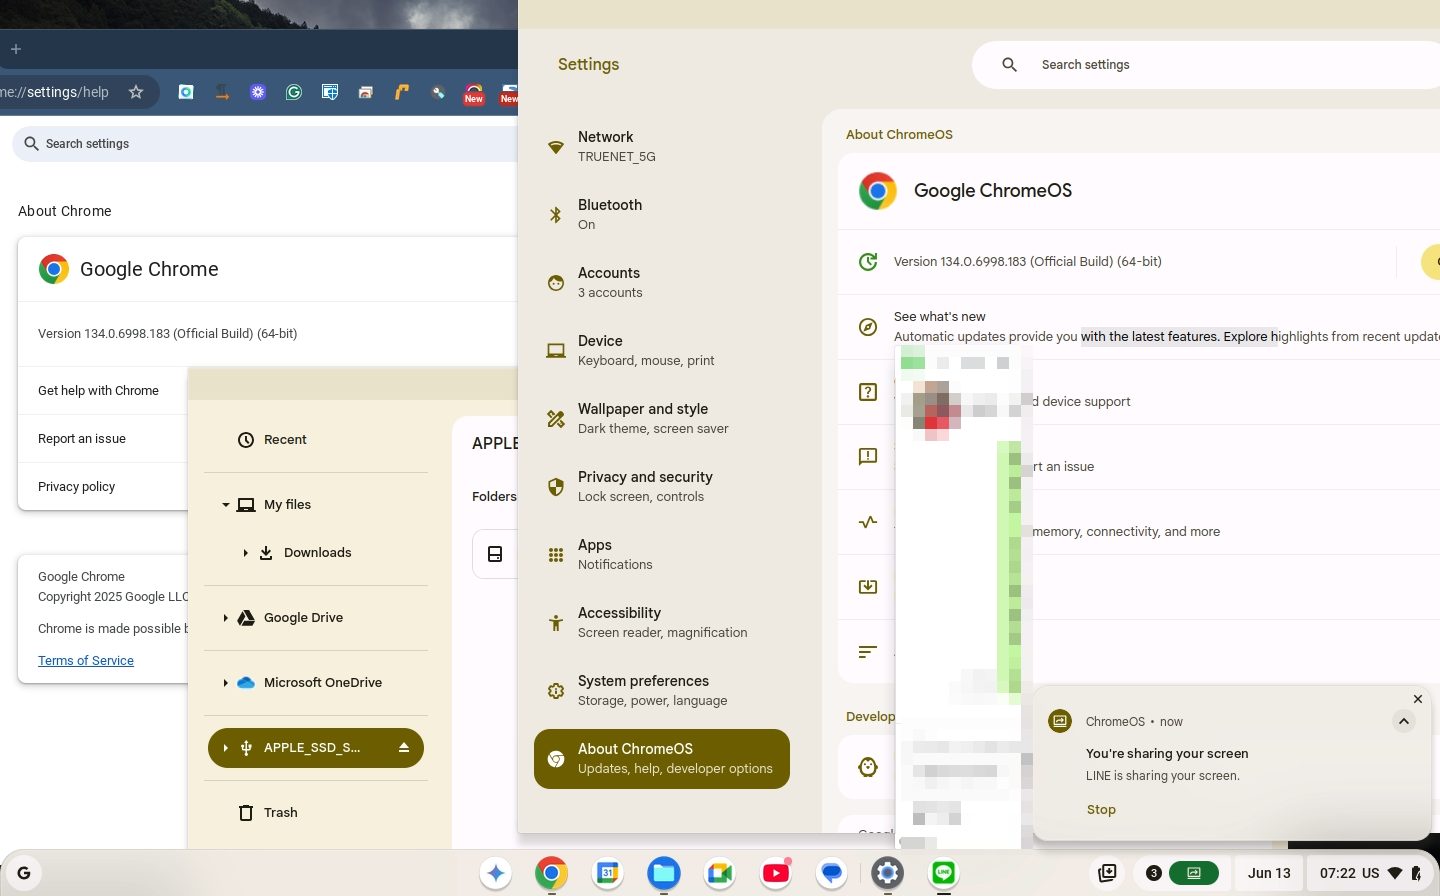Open a new tab in Chrome
The image size is (1440, 896).
(x=16, y=49)
